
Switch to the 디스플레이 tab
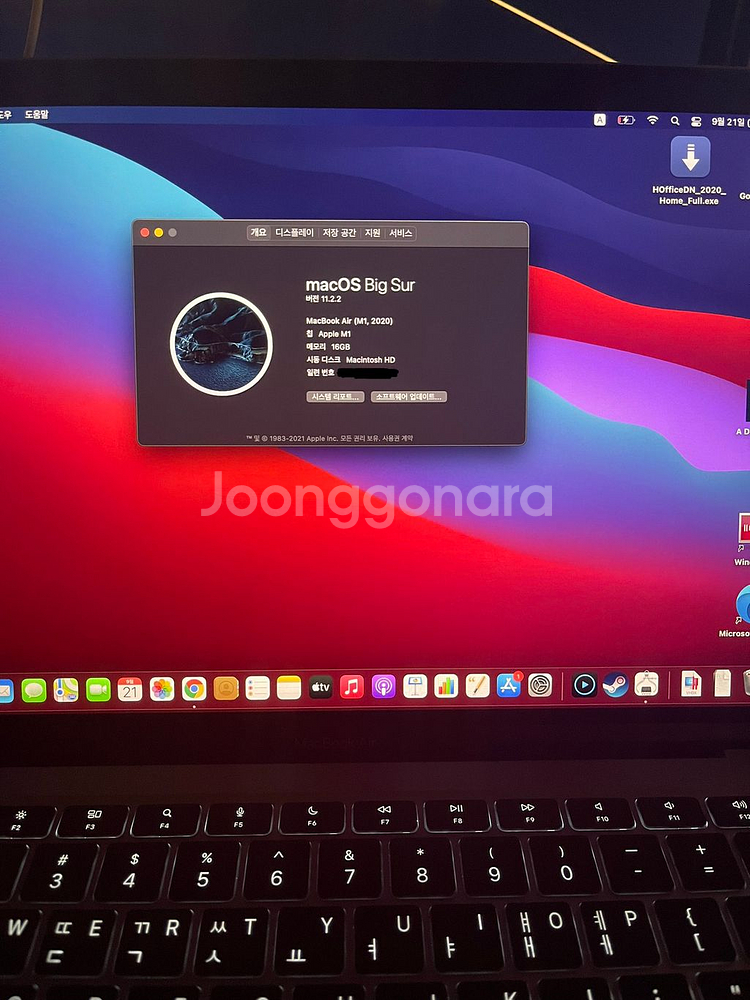(295, 233)
